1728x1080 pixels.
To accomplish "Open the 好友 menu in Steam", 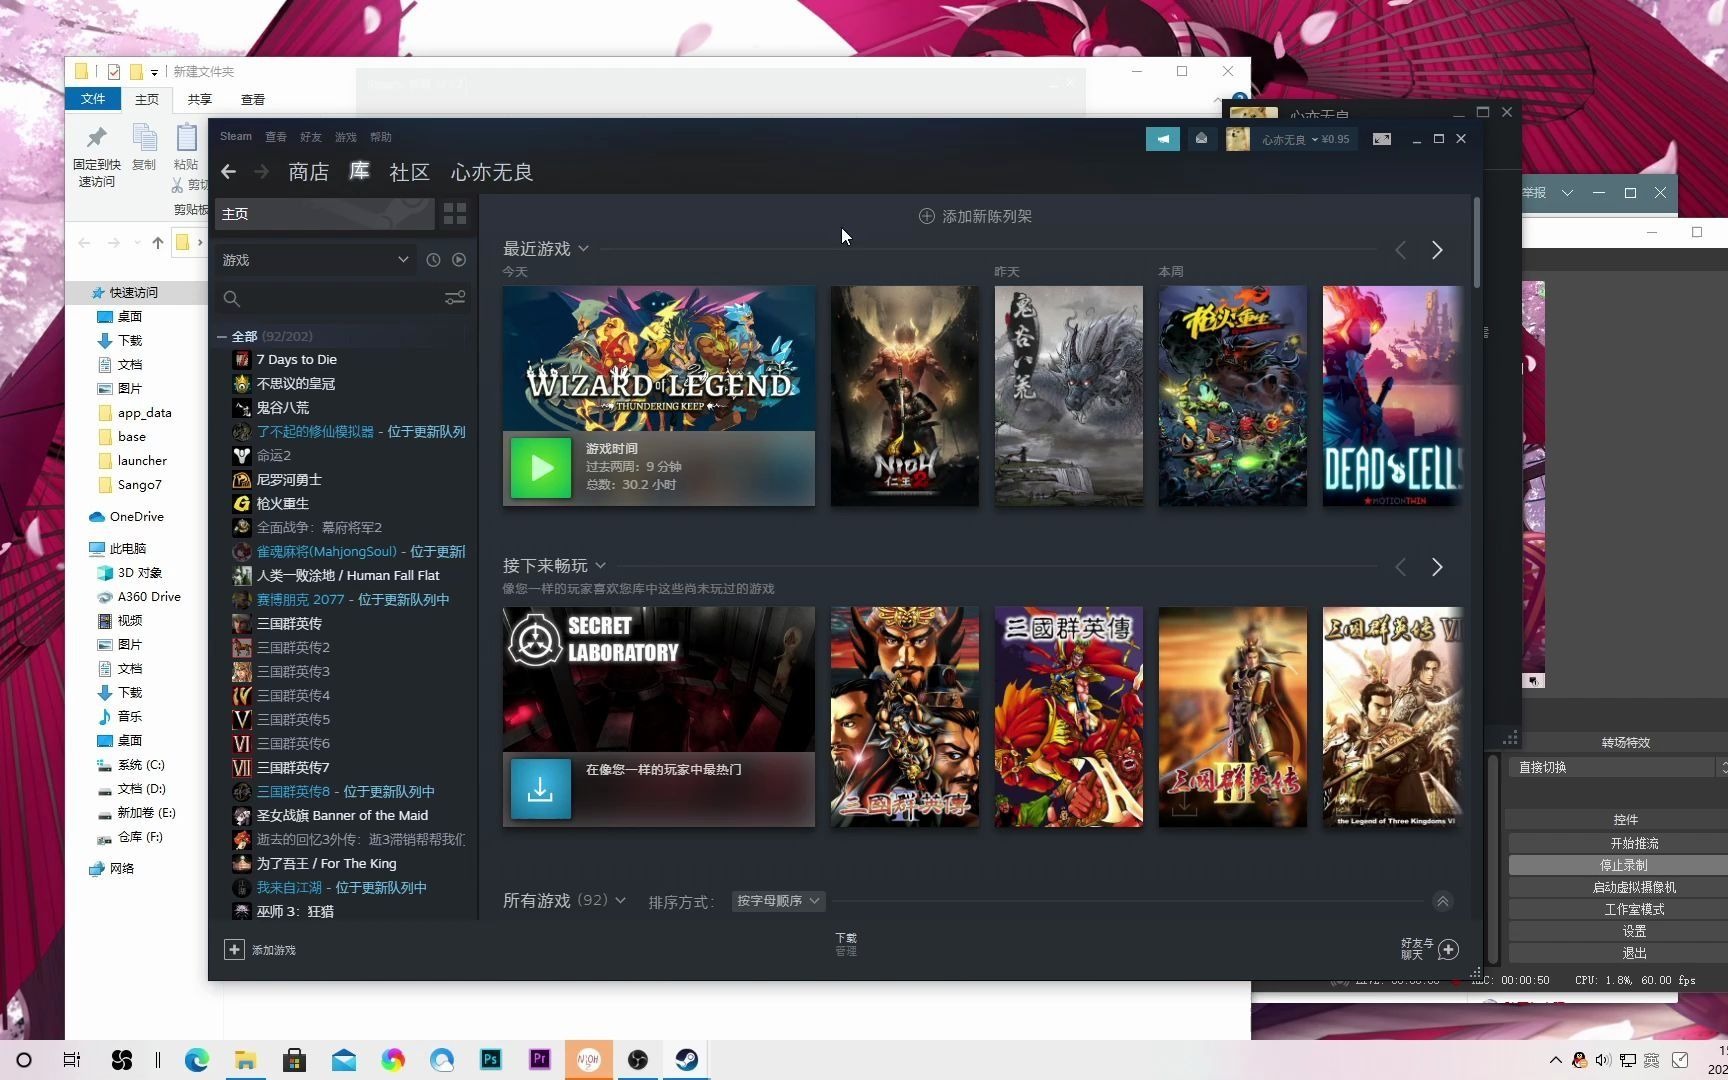I will coord(311,137).
